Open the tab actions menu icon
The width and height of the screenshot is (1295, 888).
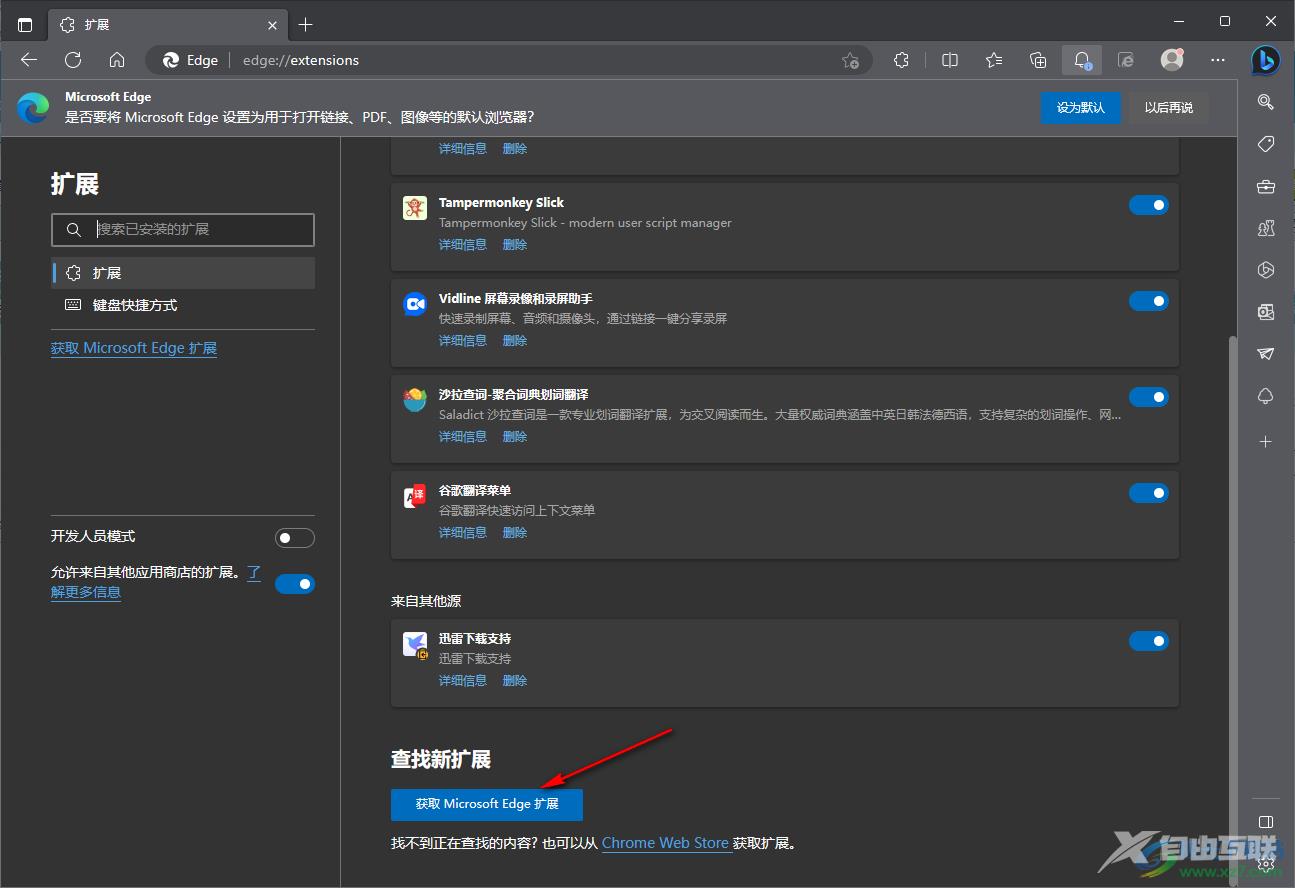[25, 24]
